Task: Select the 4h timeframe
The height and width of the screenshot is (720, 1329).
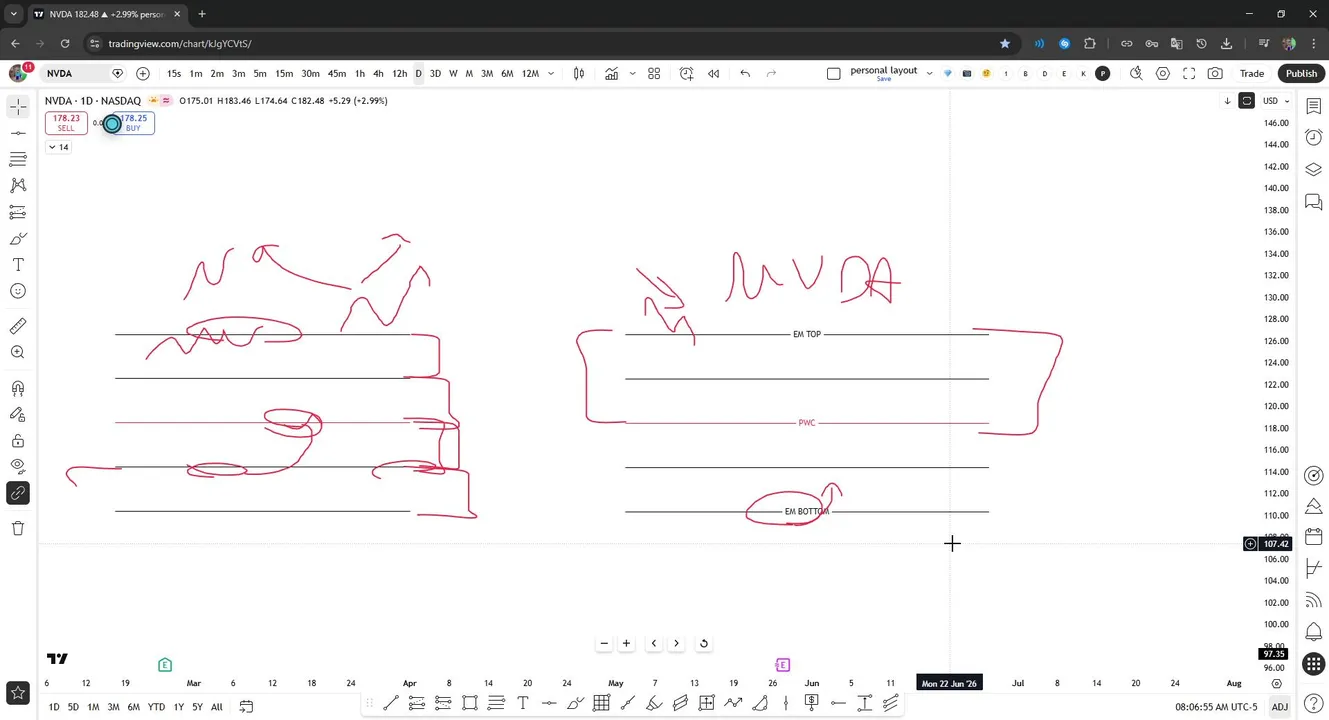Action: (x=378, y=73)
